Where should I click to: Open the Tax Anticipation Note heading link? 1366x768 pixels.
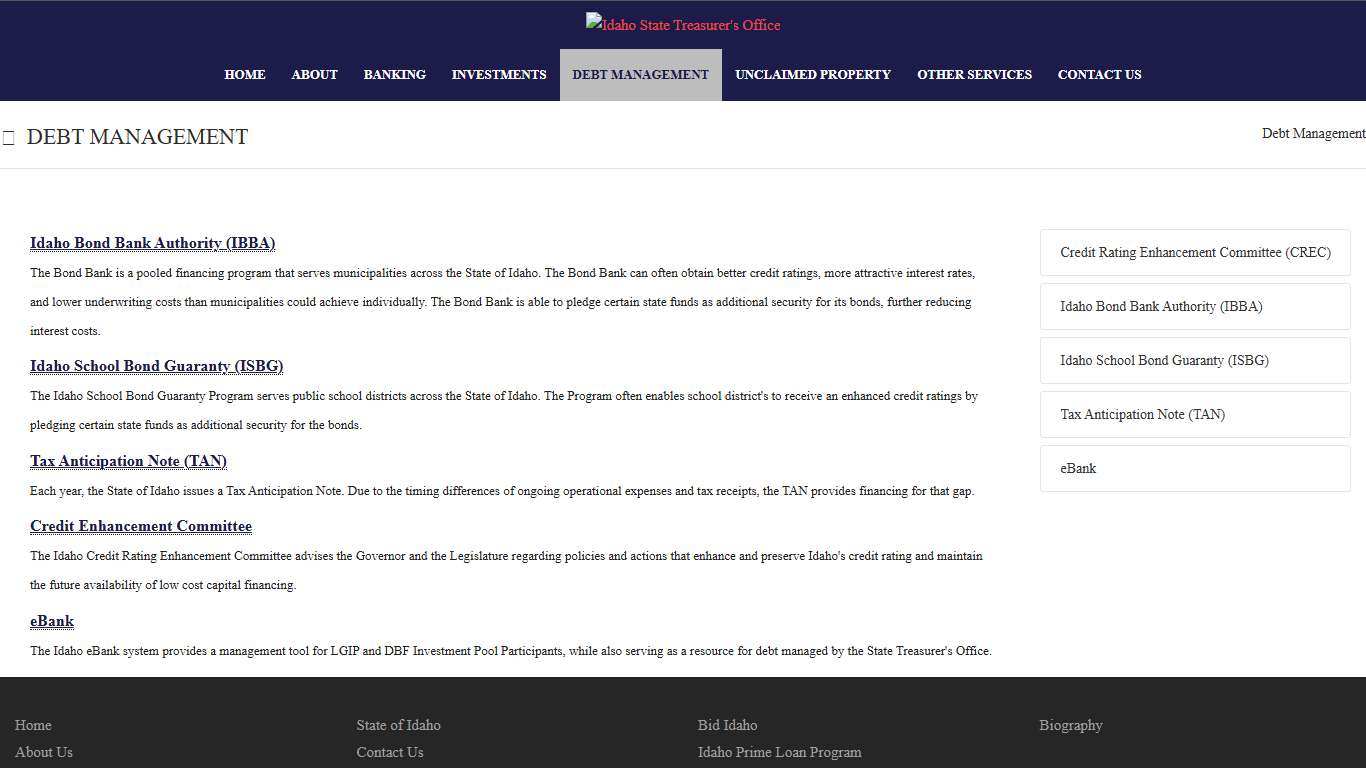pos(128,461)
